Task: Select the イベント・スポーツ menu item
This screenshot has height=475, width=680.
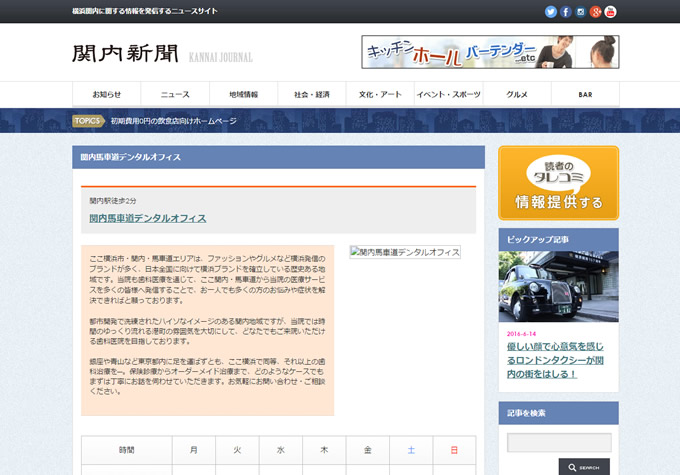Action: [x=448, y=94]
